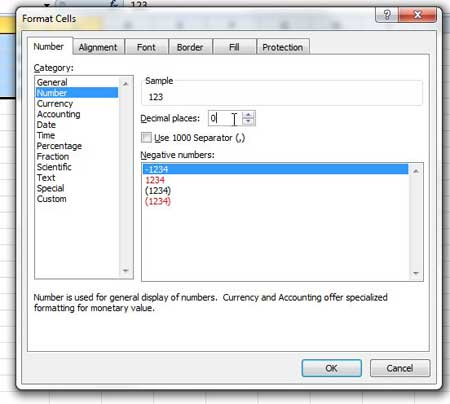The image size is (450, 404).
Task: Click Negative numbers list scroll up arrow
Action: point(416,171)
